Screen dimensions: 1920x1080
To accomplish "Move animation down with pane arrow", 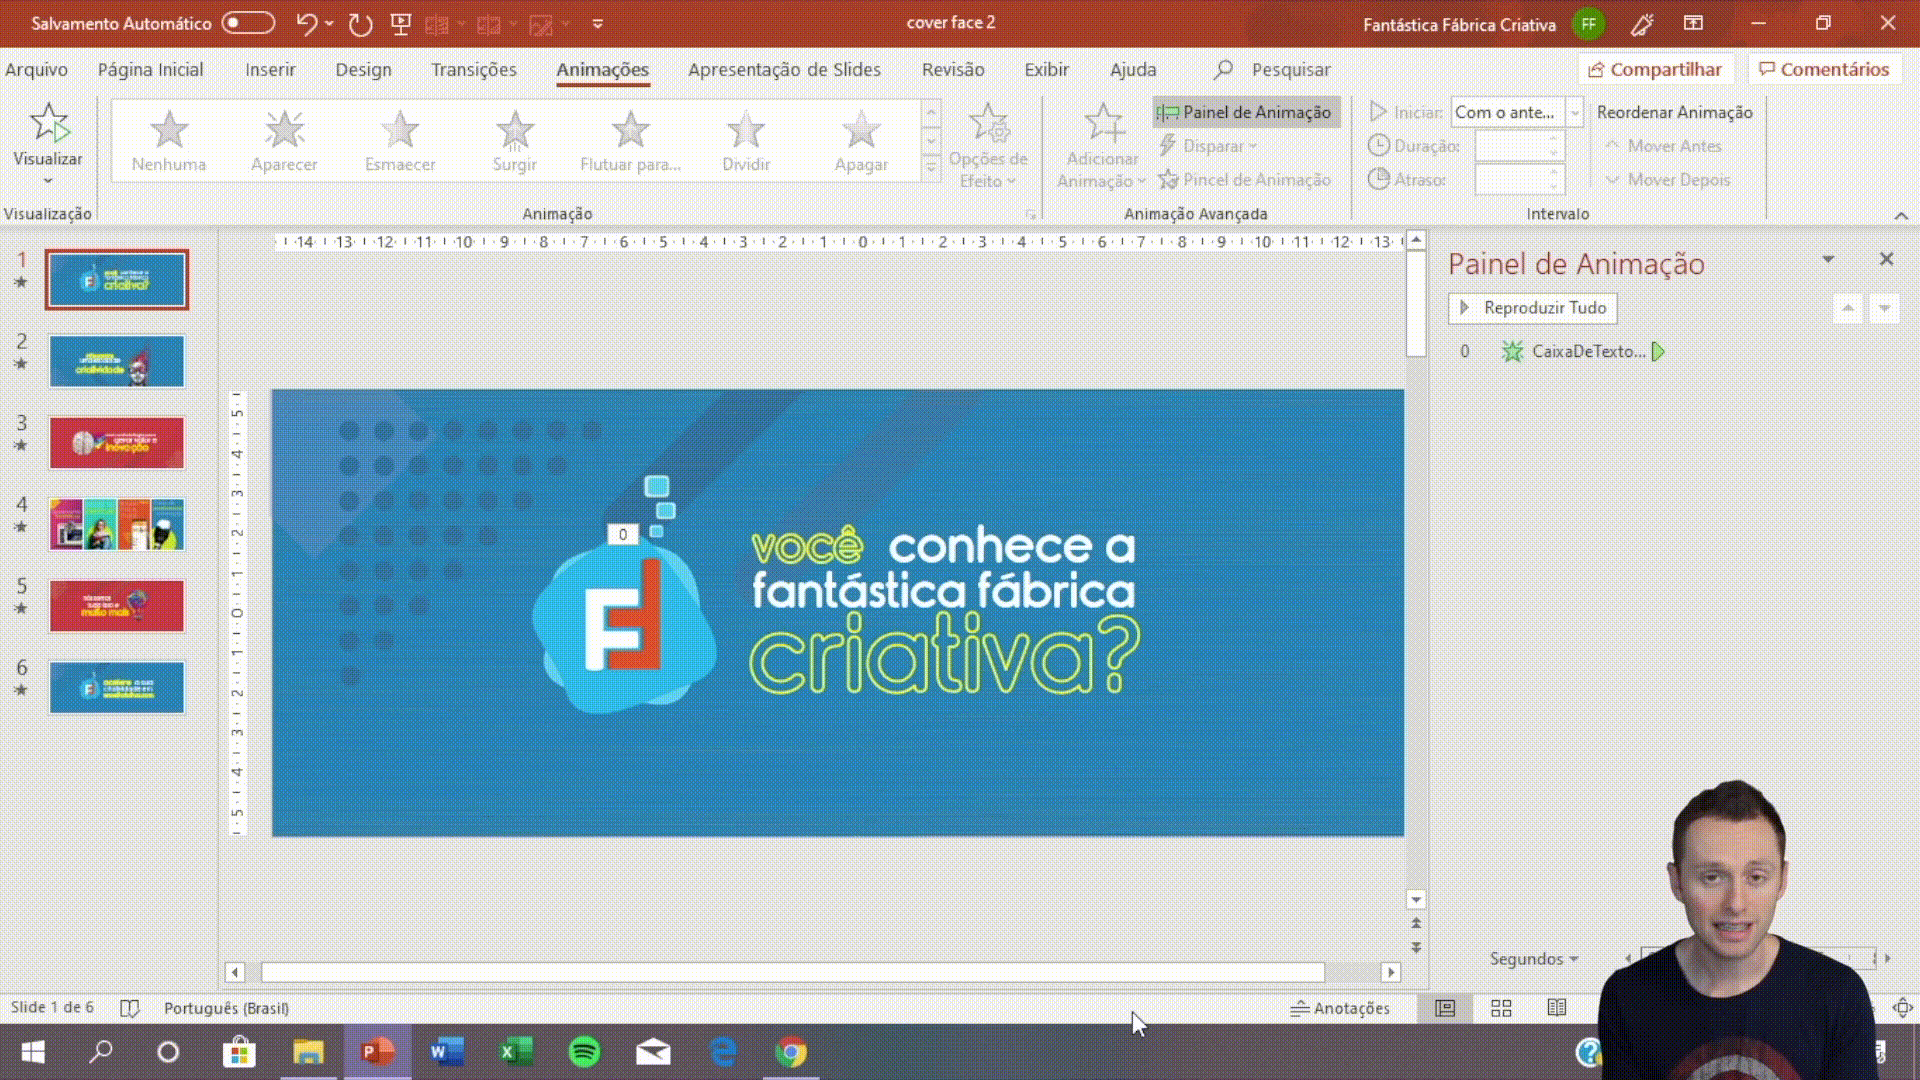I will click(1884, 308).
